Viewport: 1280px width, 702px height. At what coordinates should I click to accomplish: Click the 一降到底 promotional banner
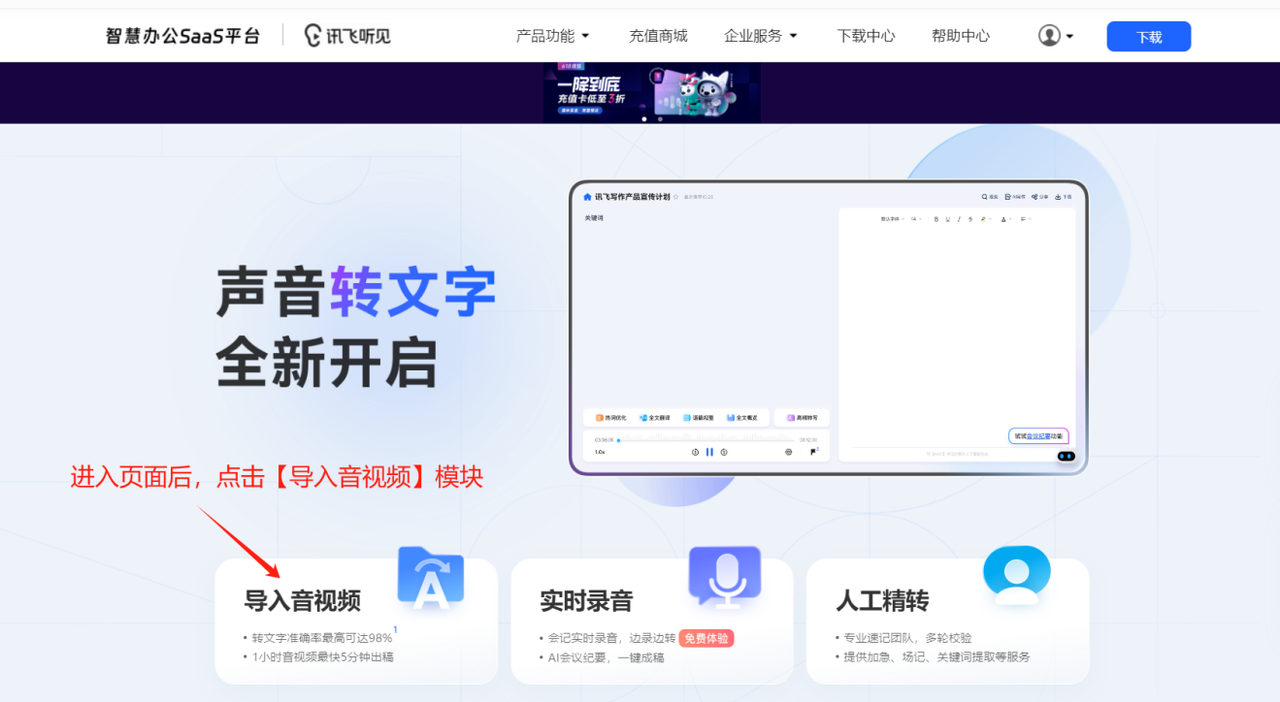click(x=651, y=91)
